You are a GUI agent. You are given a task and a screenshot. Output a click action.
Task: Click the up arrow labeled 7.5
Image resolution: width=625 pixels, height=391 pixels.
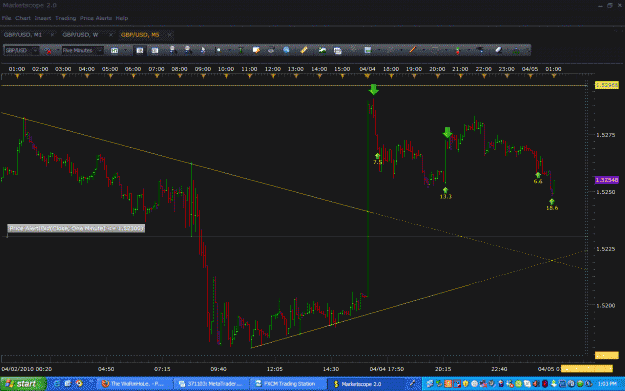click(377, 156)
